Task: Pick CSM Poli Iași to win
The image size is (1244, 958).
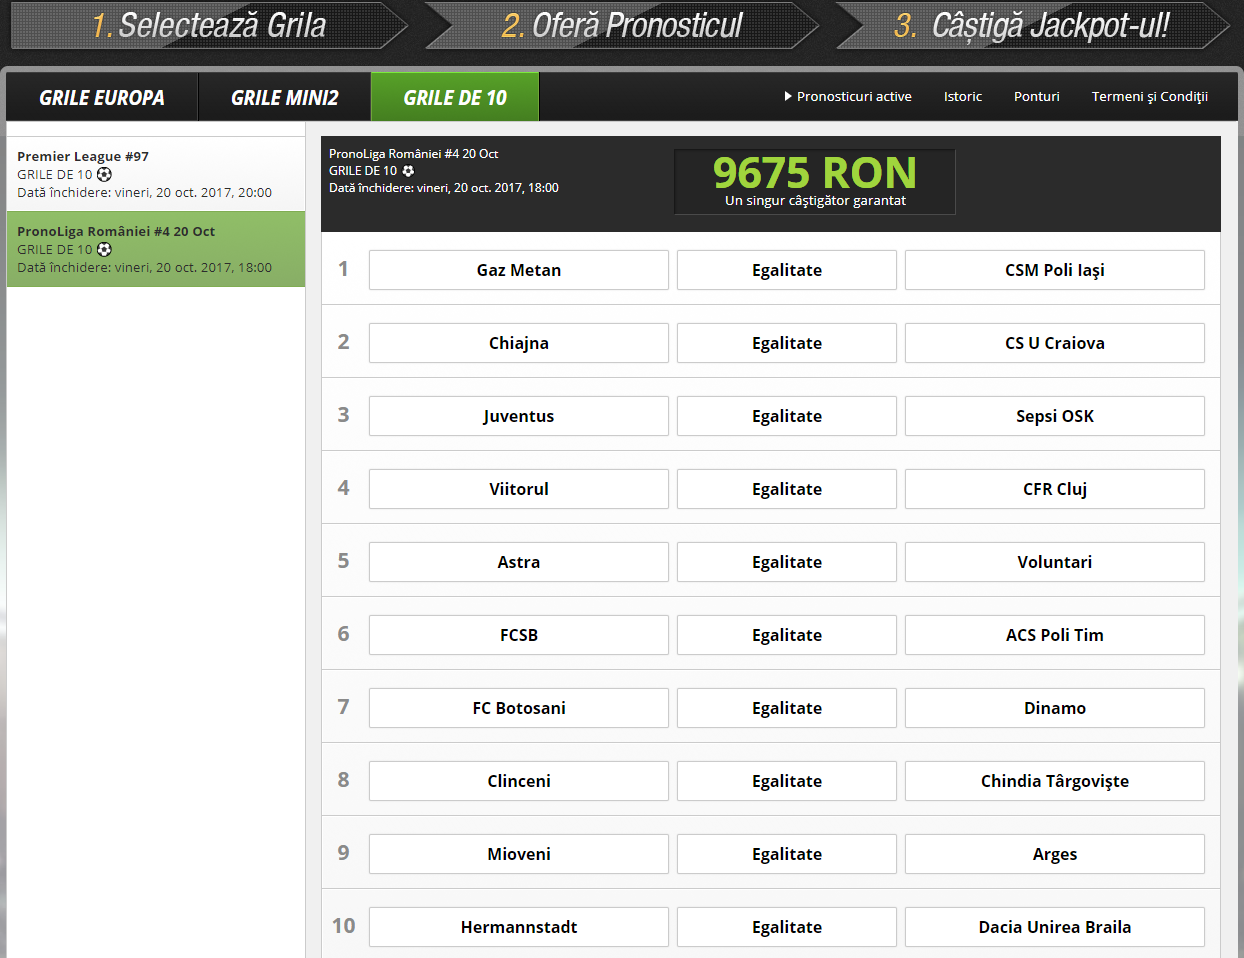Action: pos(1055,270)
